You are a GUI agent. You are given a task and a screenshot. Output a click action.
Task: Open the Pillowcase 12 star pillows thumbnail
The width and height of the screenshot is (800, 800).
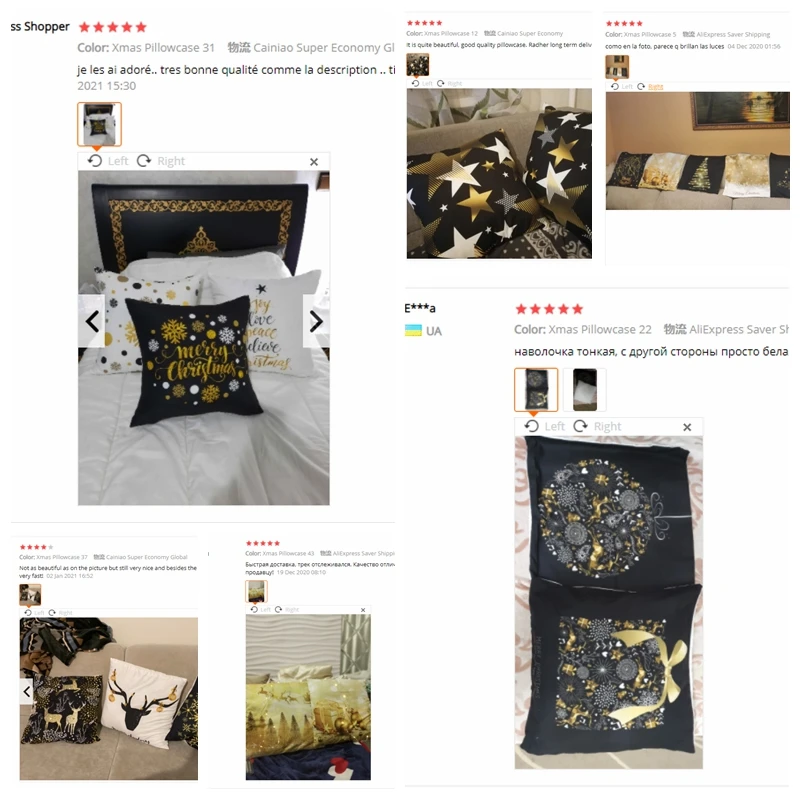(417, 65)
